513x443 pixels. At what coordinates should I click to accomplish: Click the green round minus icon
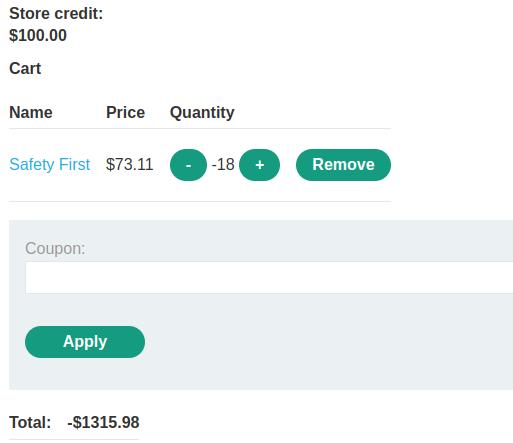[188, 165]
